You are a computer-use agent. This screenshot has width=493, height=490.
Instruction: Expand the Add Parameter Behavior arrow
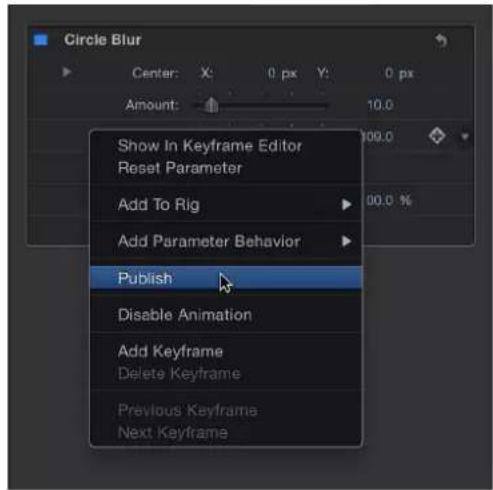(347, 241)
